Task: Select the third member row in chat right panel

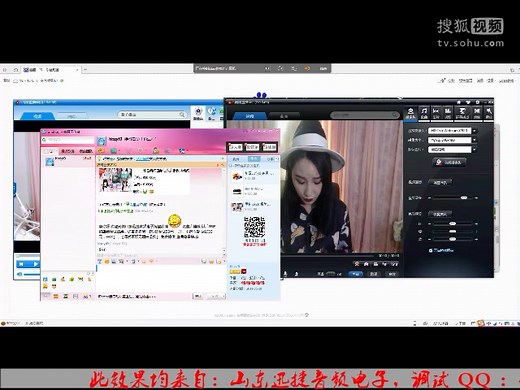Action: (253, 206)
